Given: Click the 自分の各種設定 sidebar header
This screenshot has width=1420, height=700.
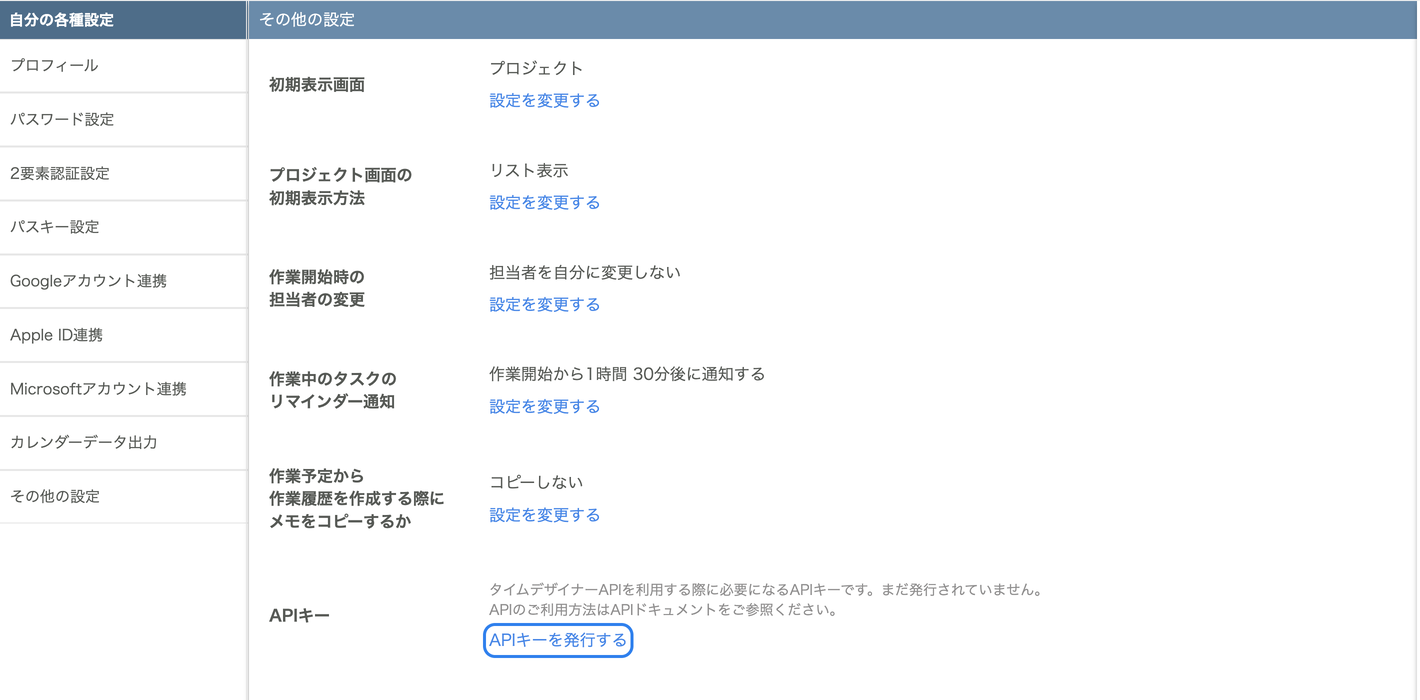Looking at the screenshot, I should [123, 20].
